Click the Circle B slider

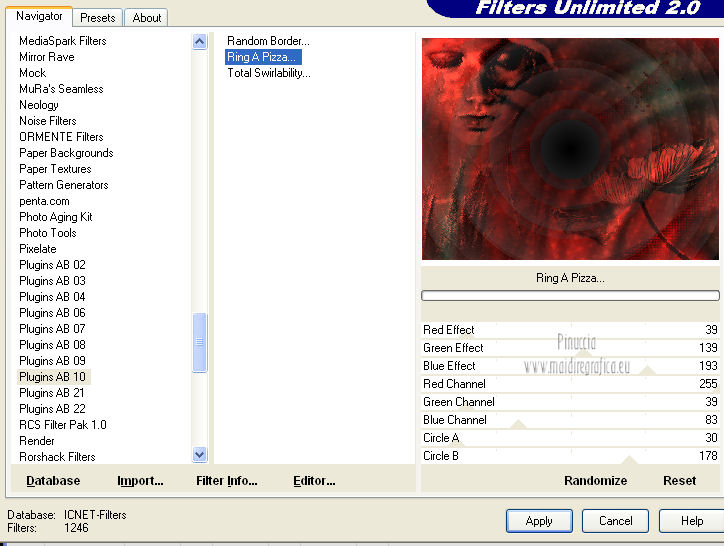coord(570,456)
